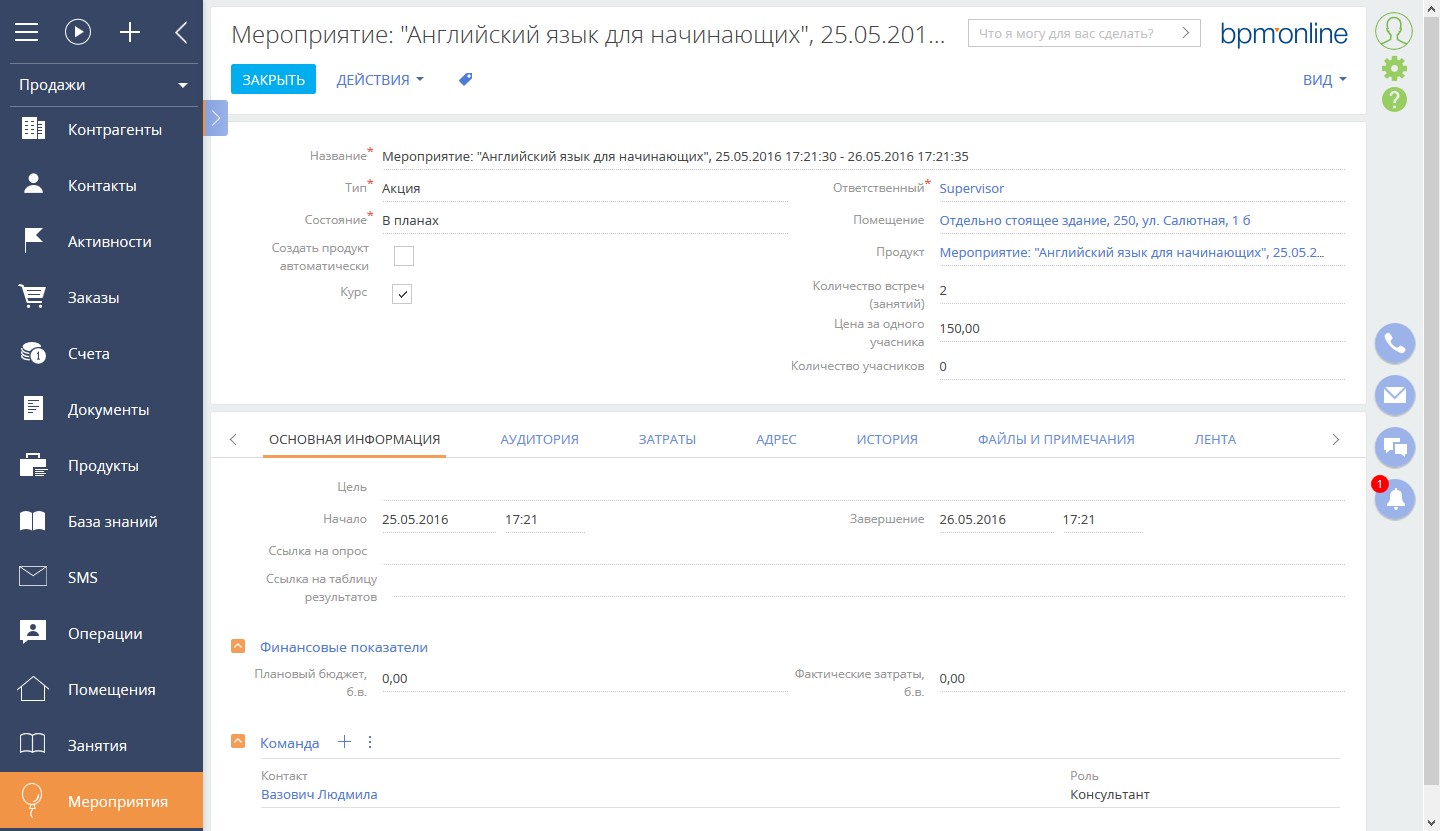This screenshot has width=1440, height=831.
Task: Open the call center phone icon
Action: (1394, 343)
